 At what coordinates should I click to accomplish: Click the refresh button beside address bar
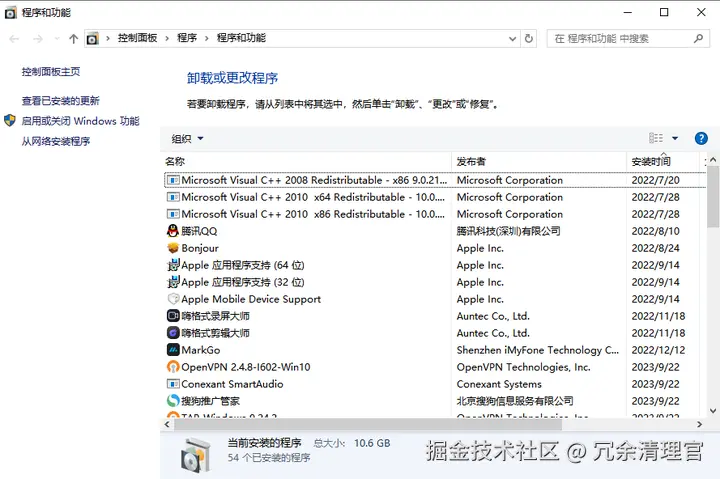click(529, 39)
